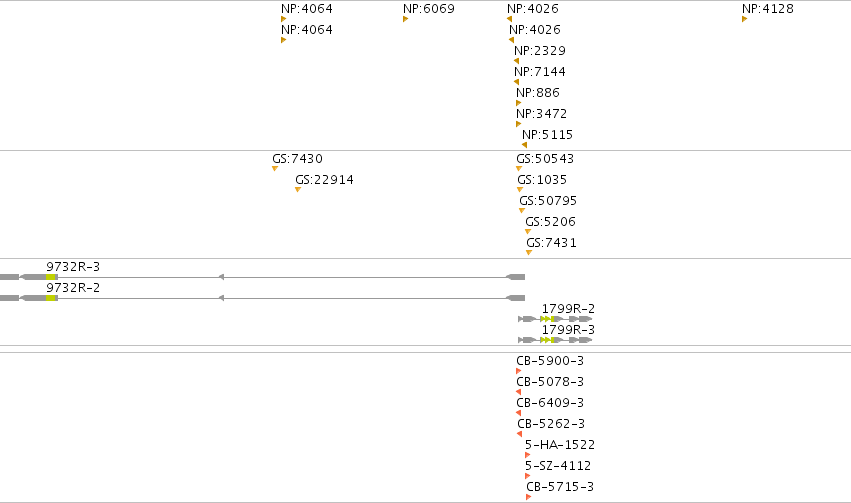
Task: Click the NP:7144 triangle marker
Action: click(516, 82)
